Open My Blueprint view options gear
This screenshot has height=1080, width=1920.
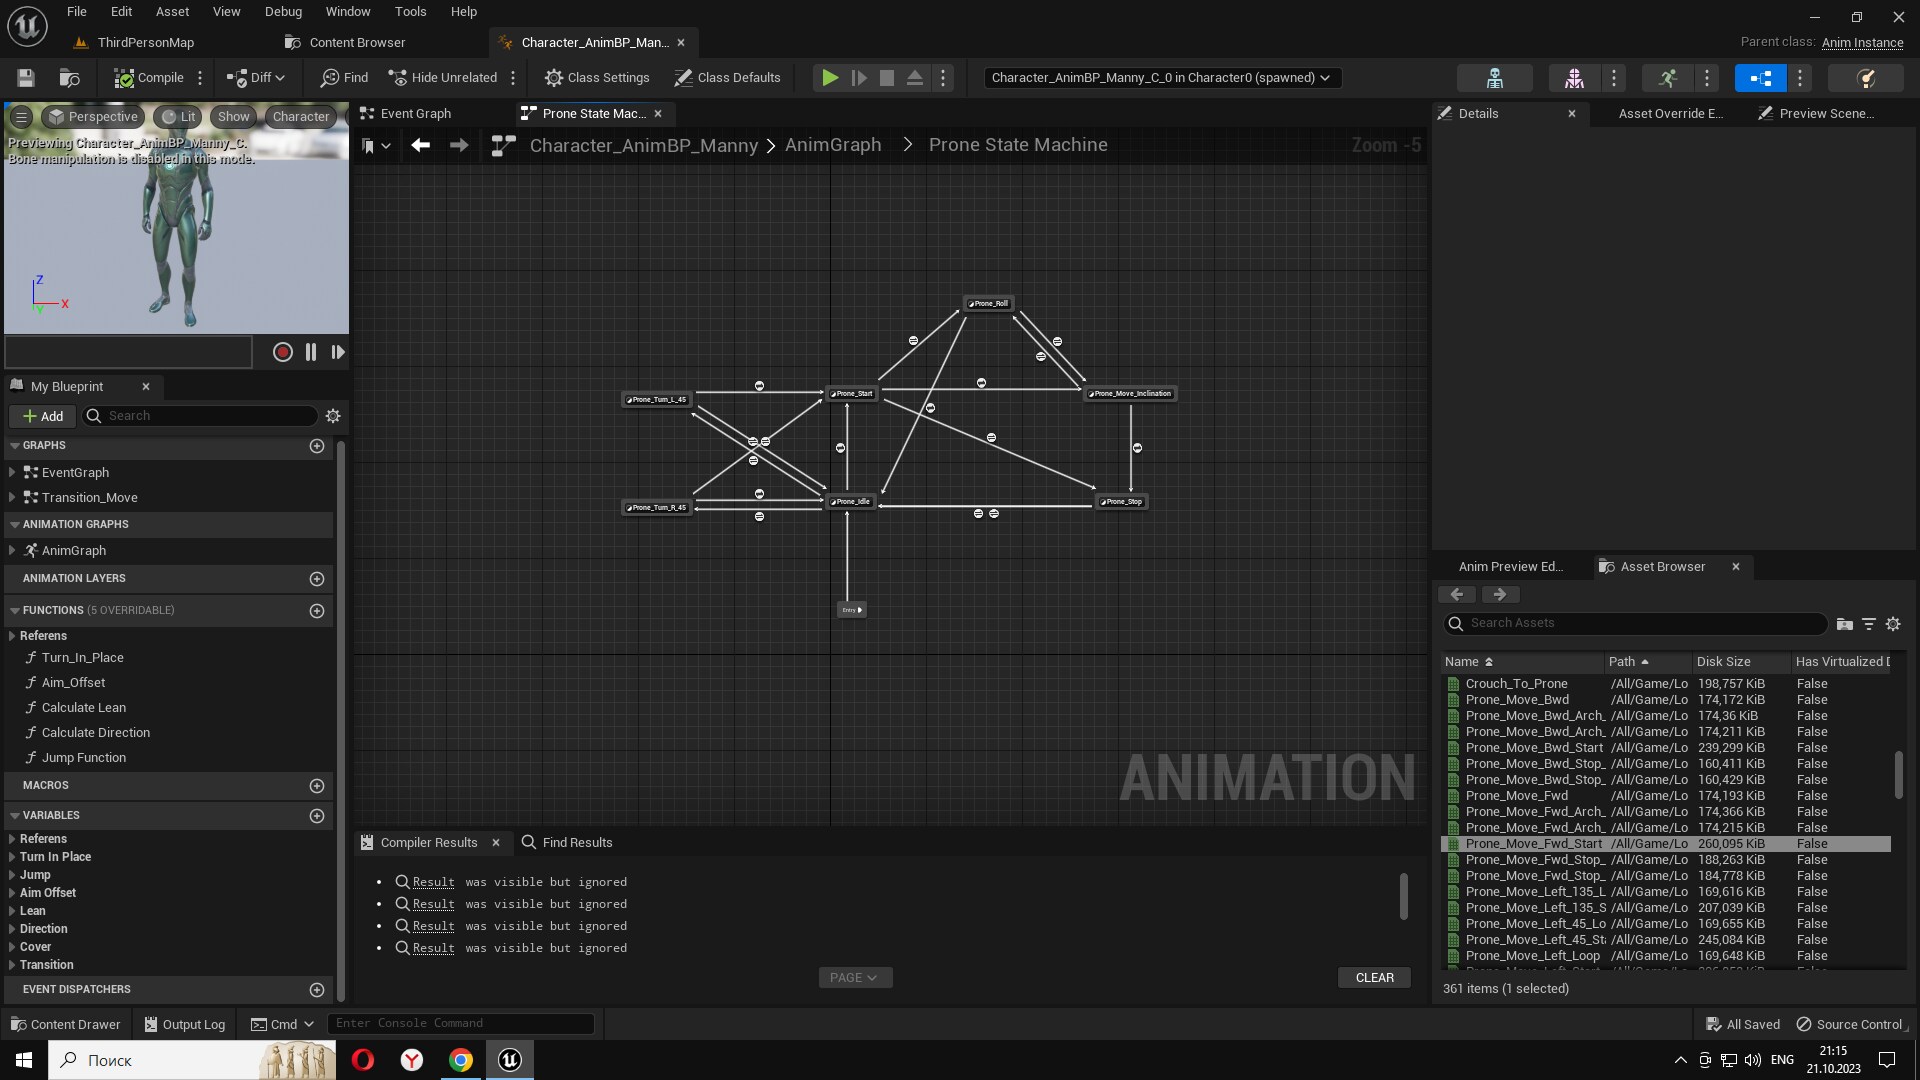tap(333, 416)
